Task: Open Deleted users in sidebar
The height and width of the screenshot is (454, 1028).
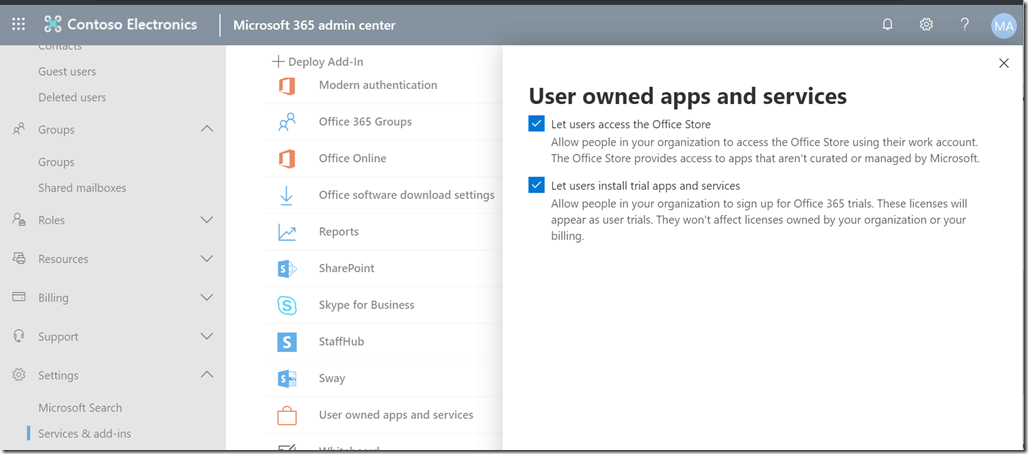Action: point(72,97)
